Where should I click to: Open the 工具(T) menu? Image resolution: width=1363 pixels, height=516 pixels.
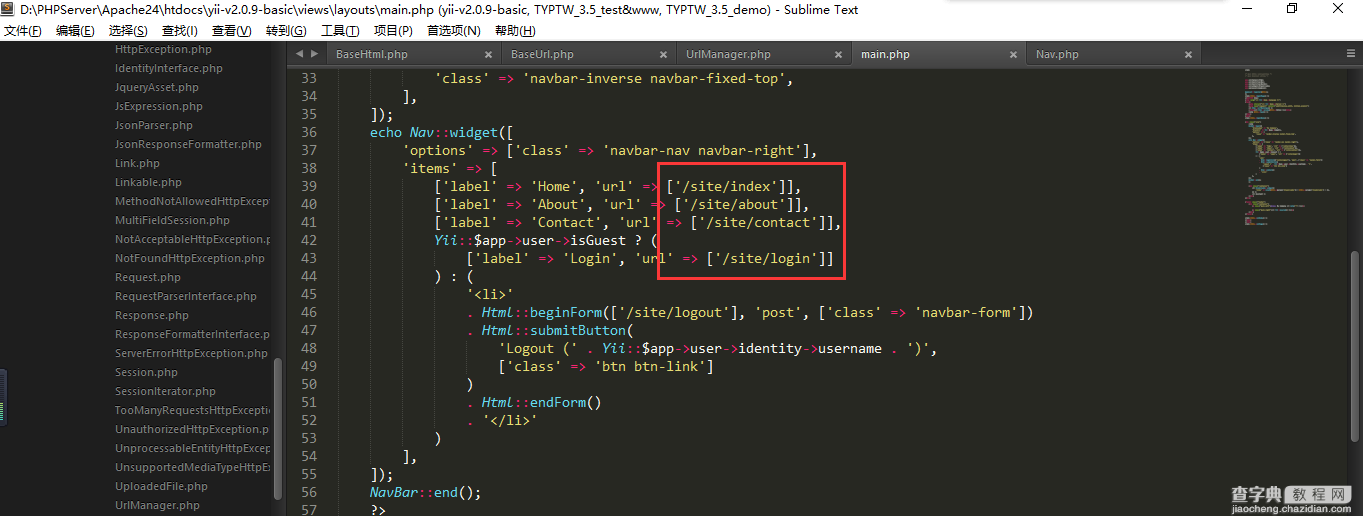click(340, 30)
